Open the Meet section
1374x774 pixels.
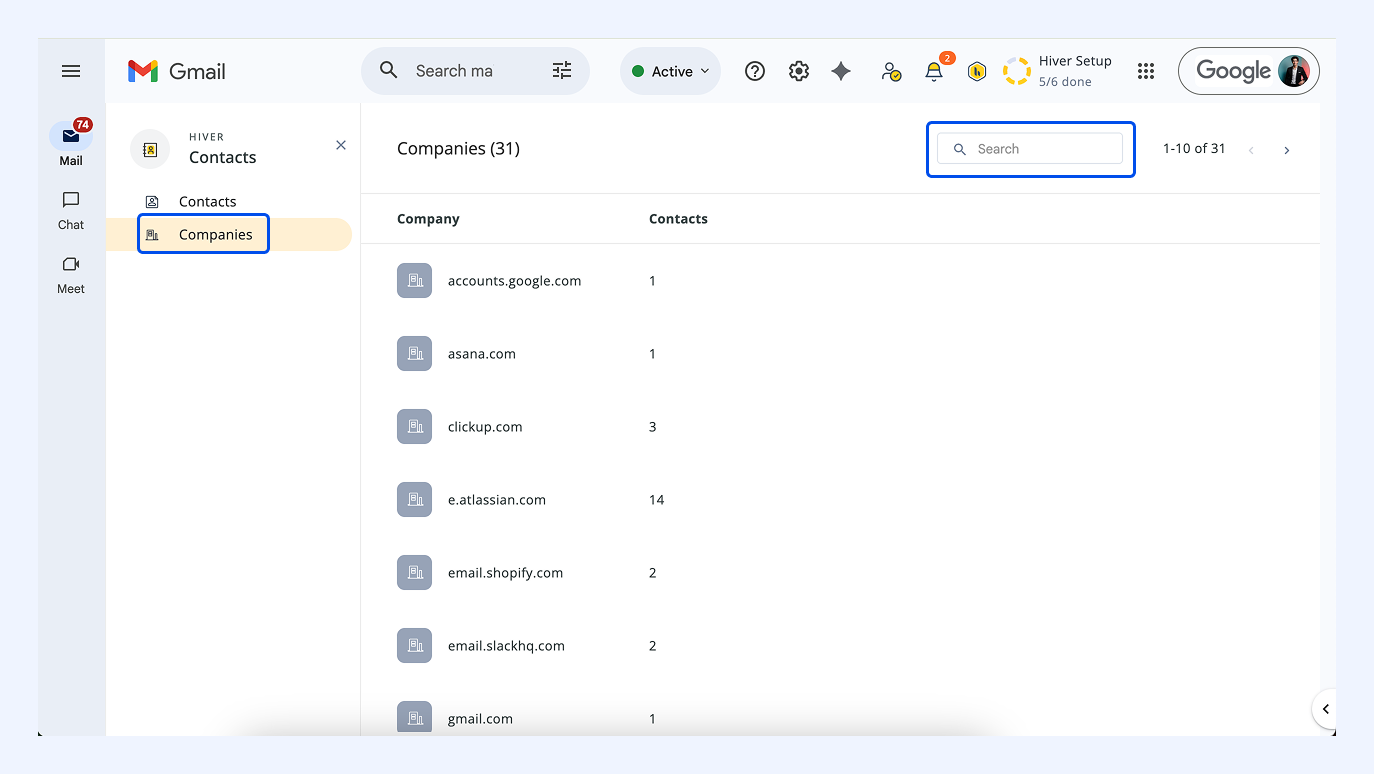pyautogui.click(x=71, y=275)
